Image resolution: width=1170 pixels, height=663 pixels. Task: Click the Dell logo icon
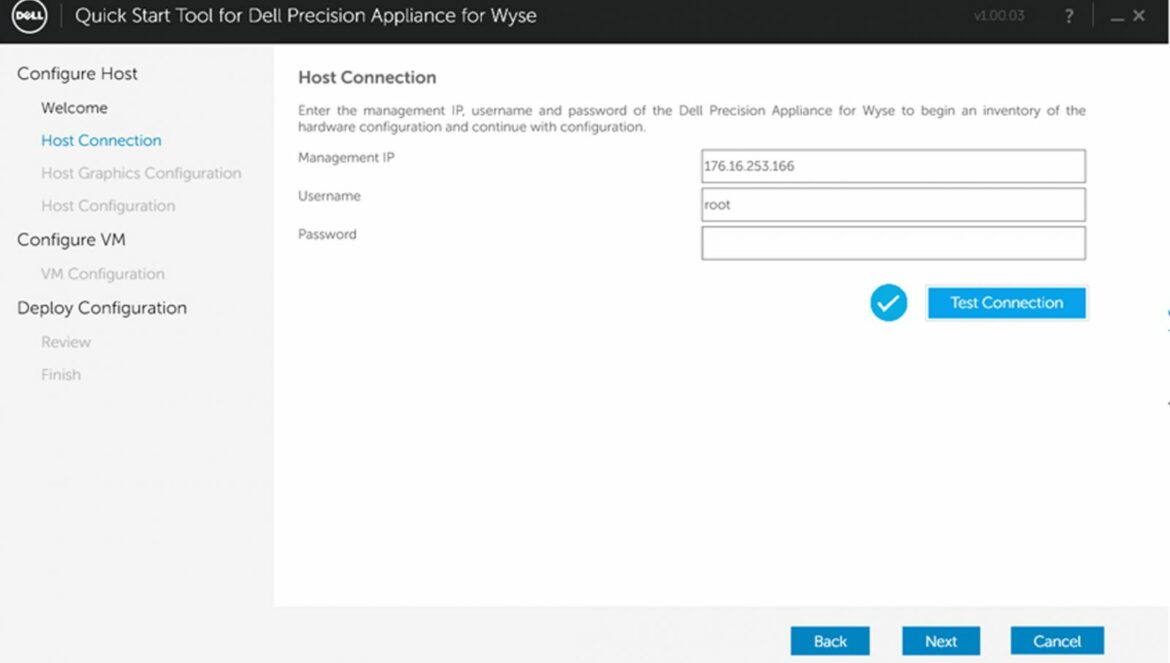click(x=29, y=16)
